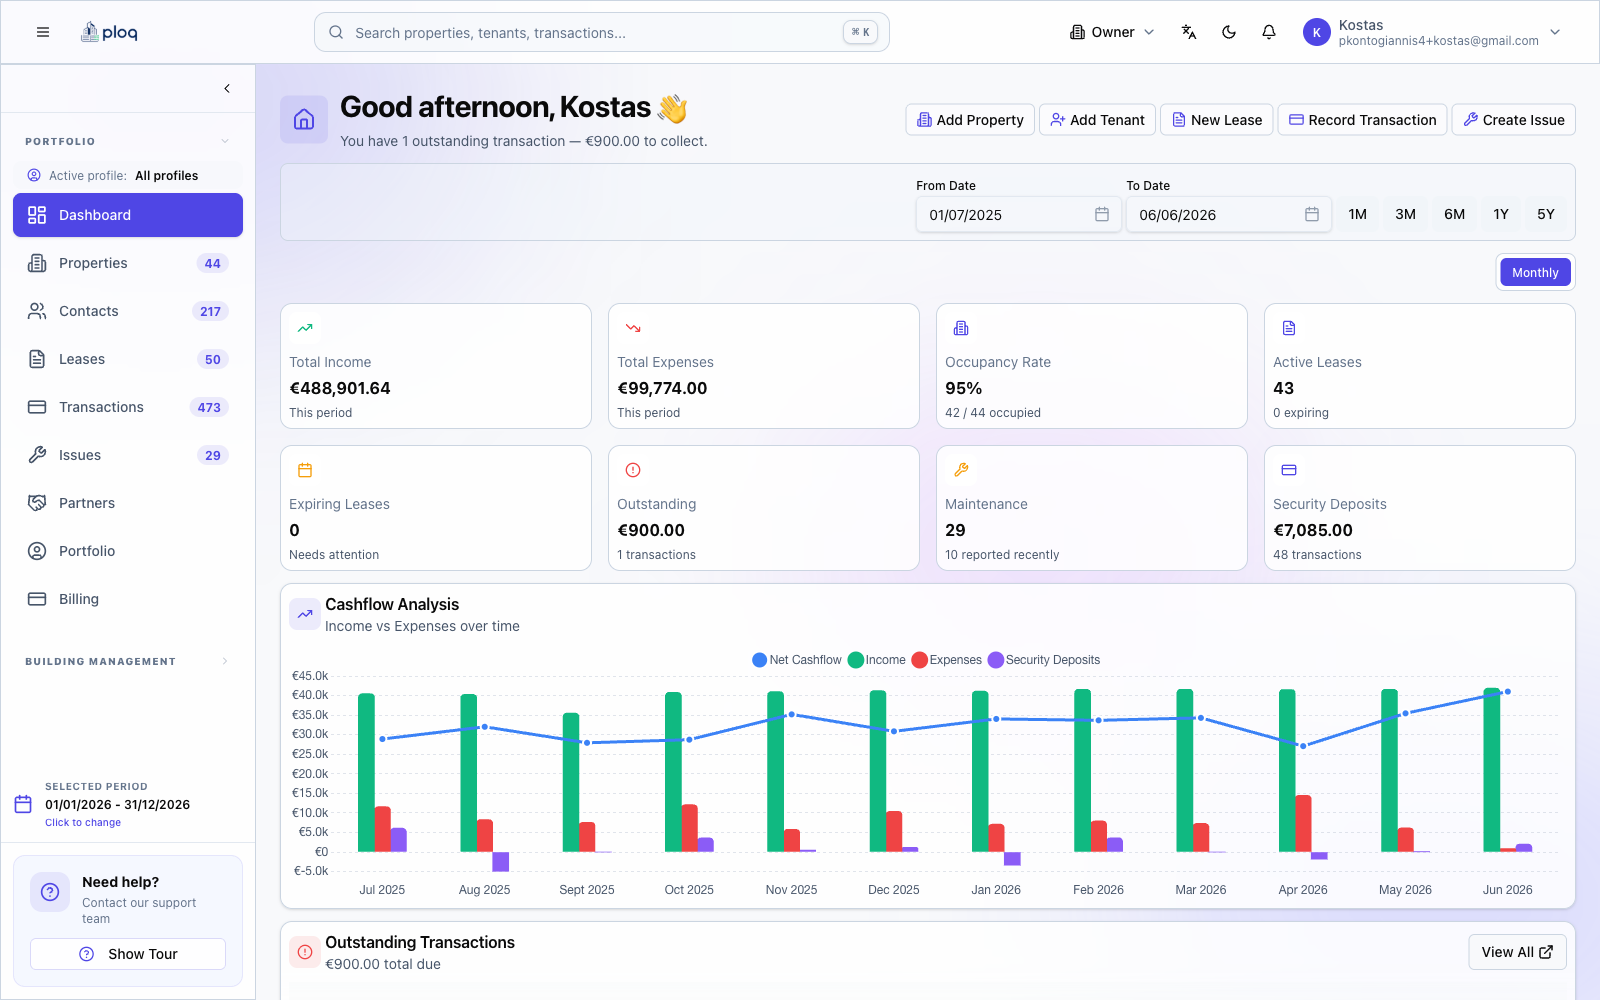This screenshot has width=1600, height=1000.
Task: Click the Total Expenses trend-down icon
Action: [633, 328]
